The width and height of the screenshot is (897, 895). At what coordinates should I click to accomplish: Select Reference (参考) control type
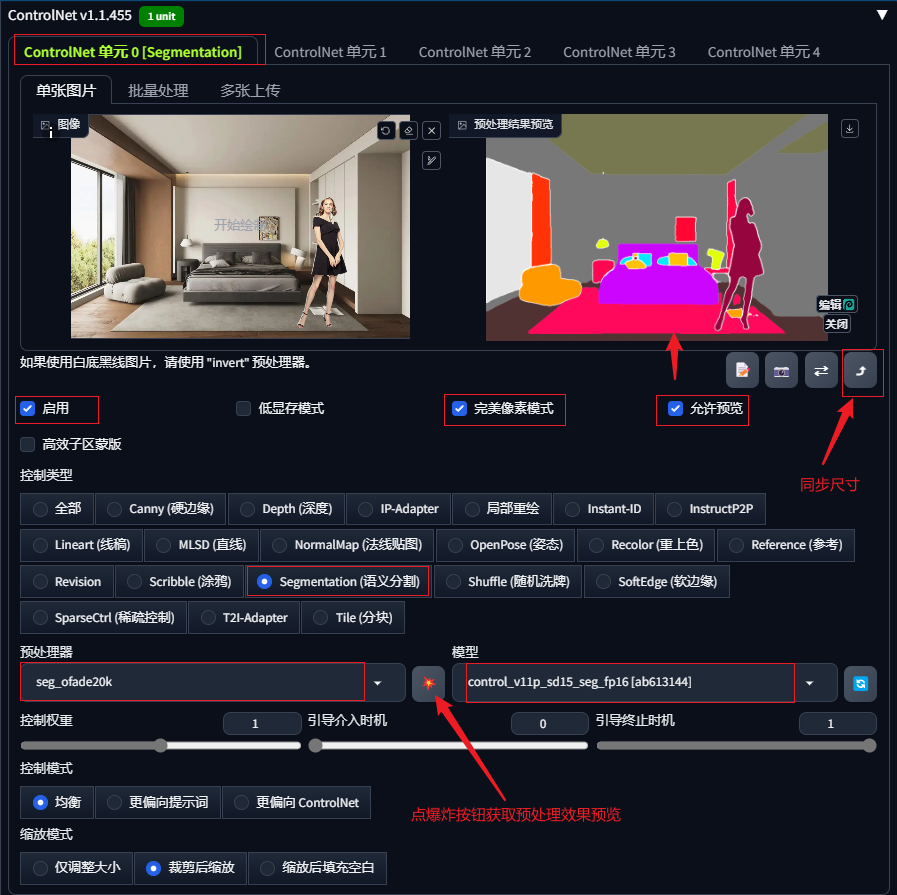pos(786,545)
